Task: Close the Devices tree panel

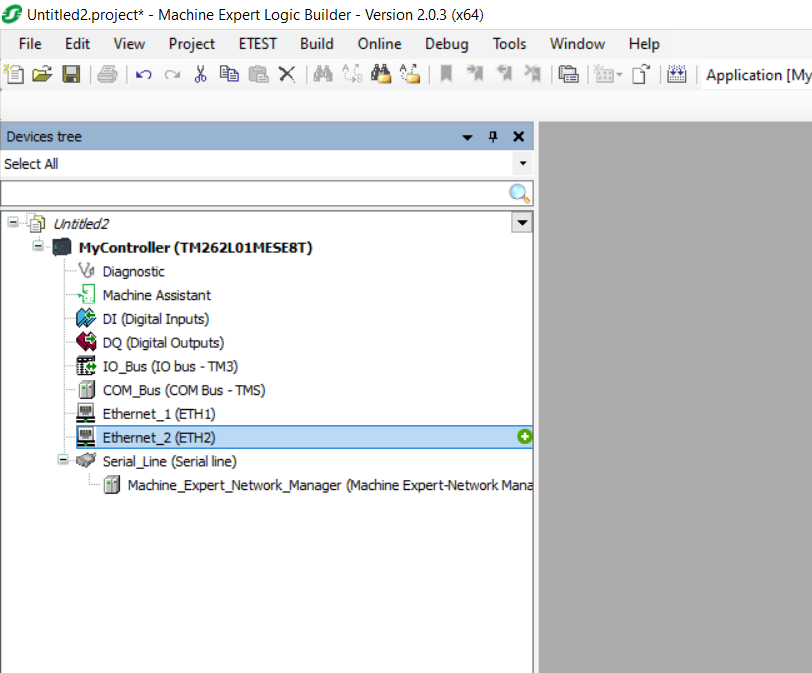Action: (518, 137)
